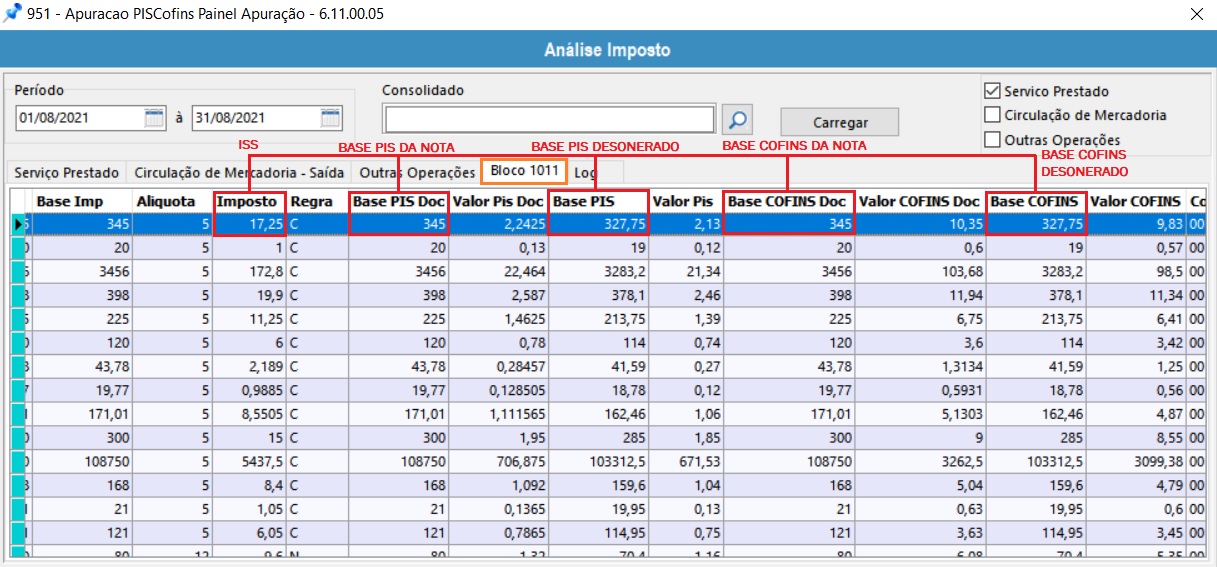
Task: Open the start date calendar picker
Action: pos(153,118)
